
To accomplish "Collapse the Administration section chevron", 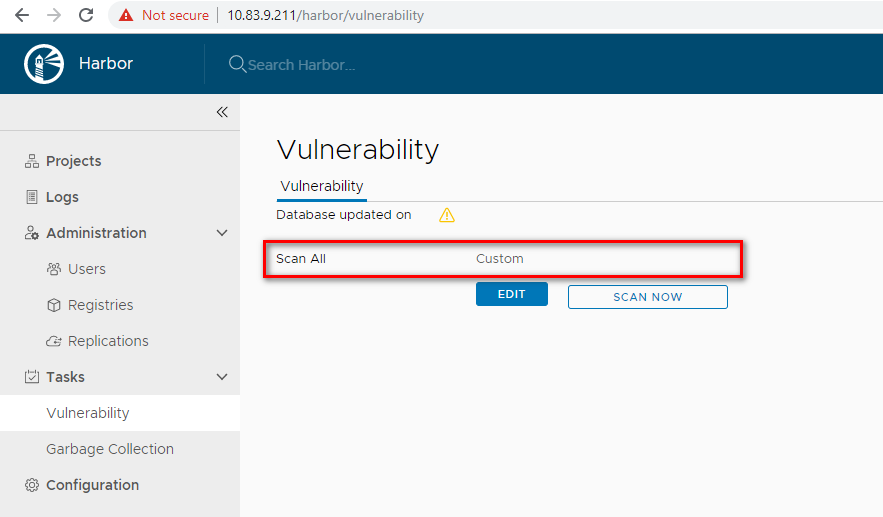I will [x=222, y=233].
